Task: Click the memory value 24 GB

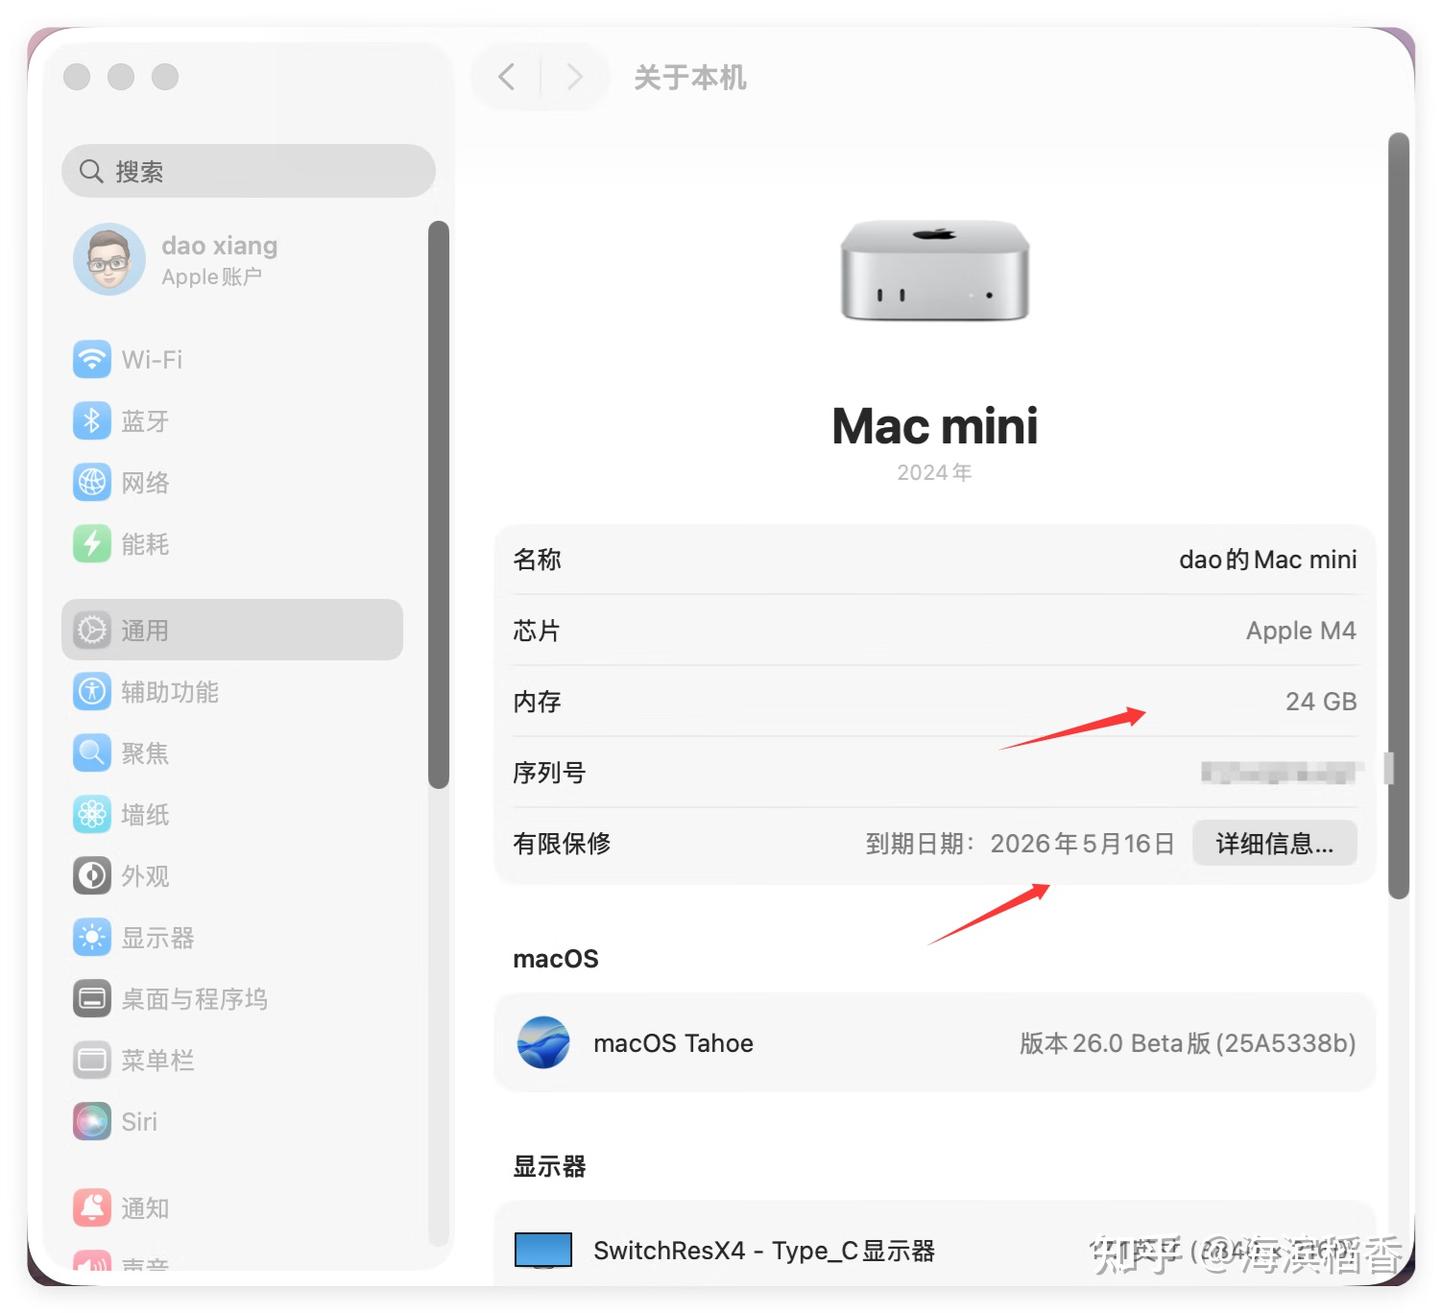Action: point(1321,701)
